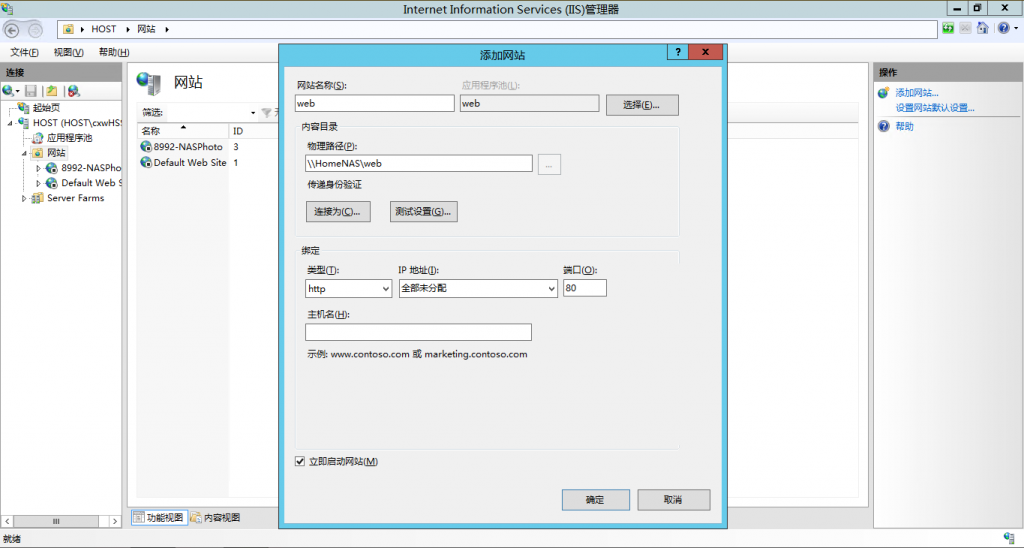Toggle the 立即启动网站 checkbox

click(300, 461)
